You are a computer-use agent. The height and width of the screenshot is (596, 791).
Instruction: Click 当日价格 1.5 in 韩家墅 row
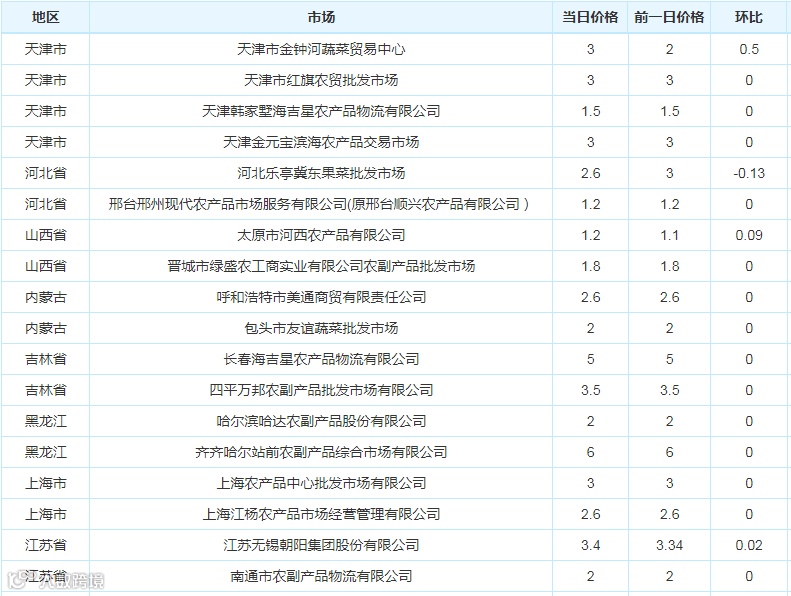point(590,111)
